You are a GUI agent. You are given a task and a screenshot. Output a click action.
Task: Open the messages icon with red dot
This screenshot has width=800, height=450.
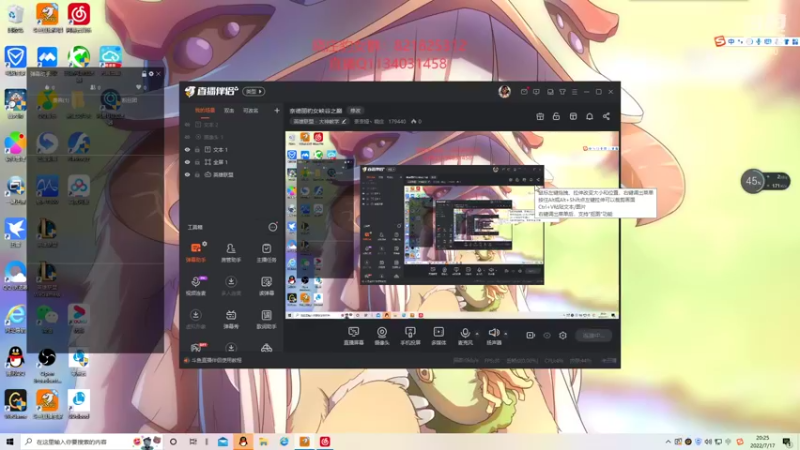pyautogui.click(x=524, y=92)
